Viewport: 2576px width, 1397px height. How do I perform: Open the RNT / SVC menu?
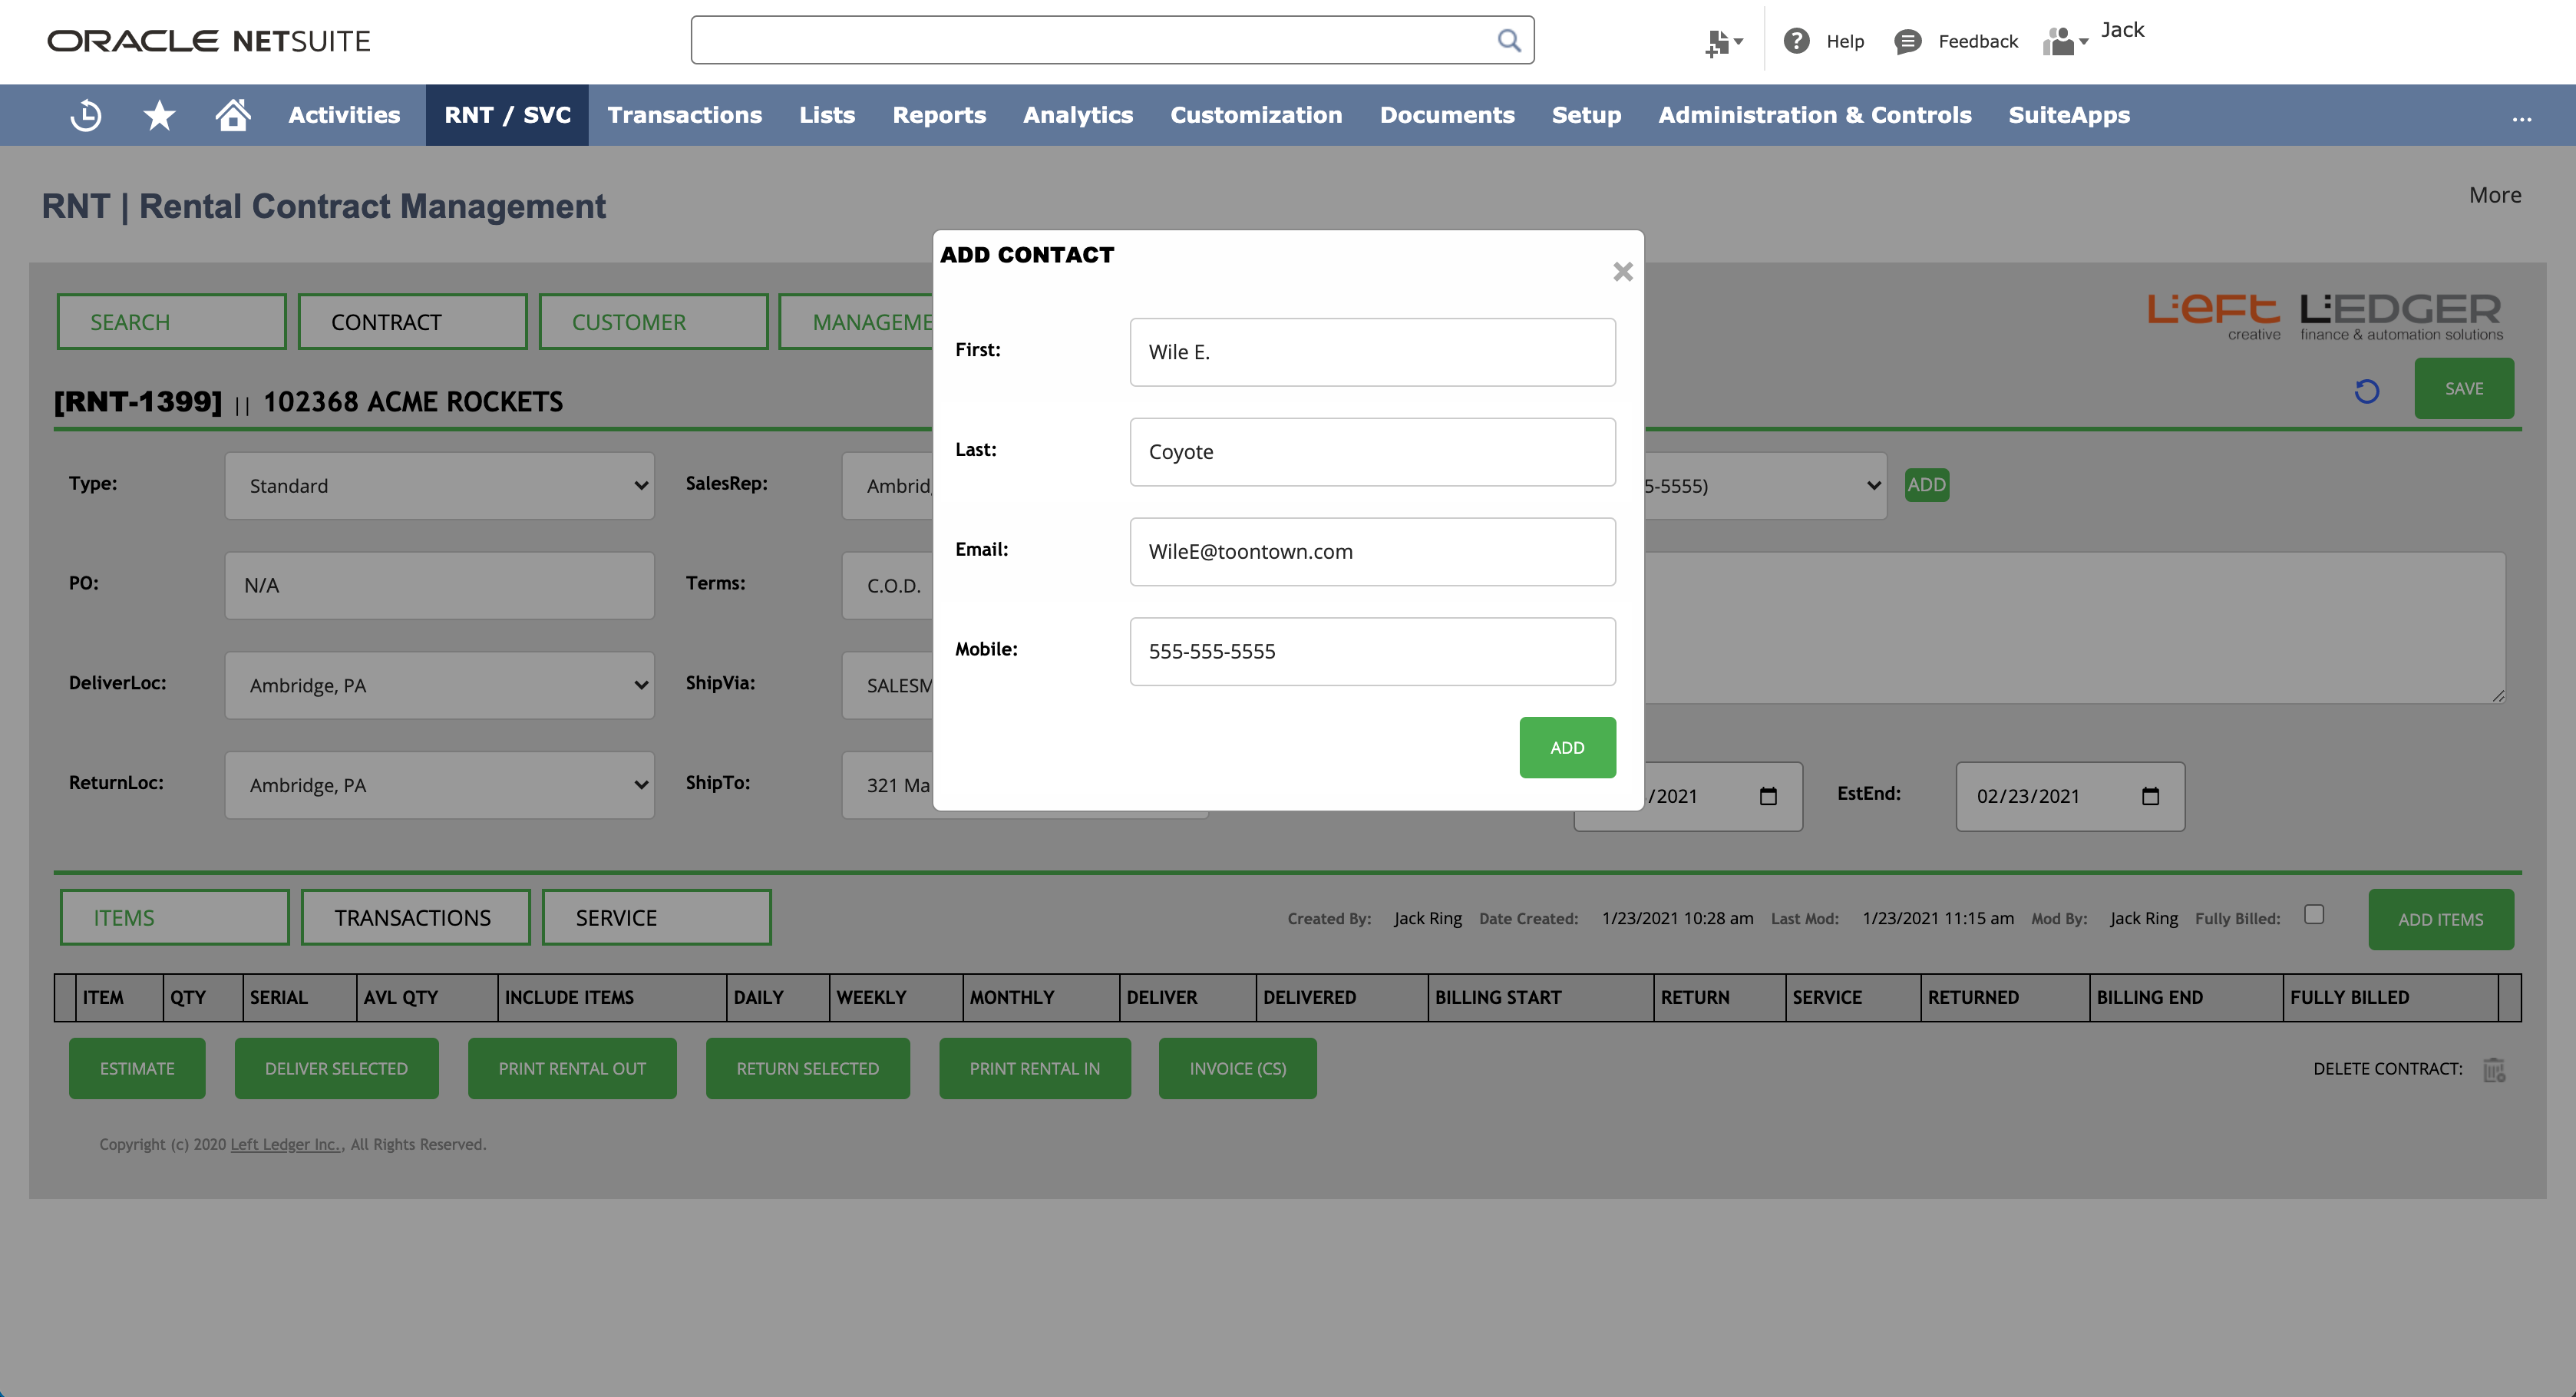(507, 115)
